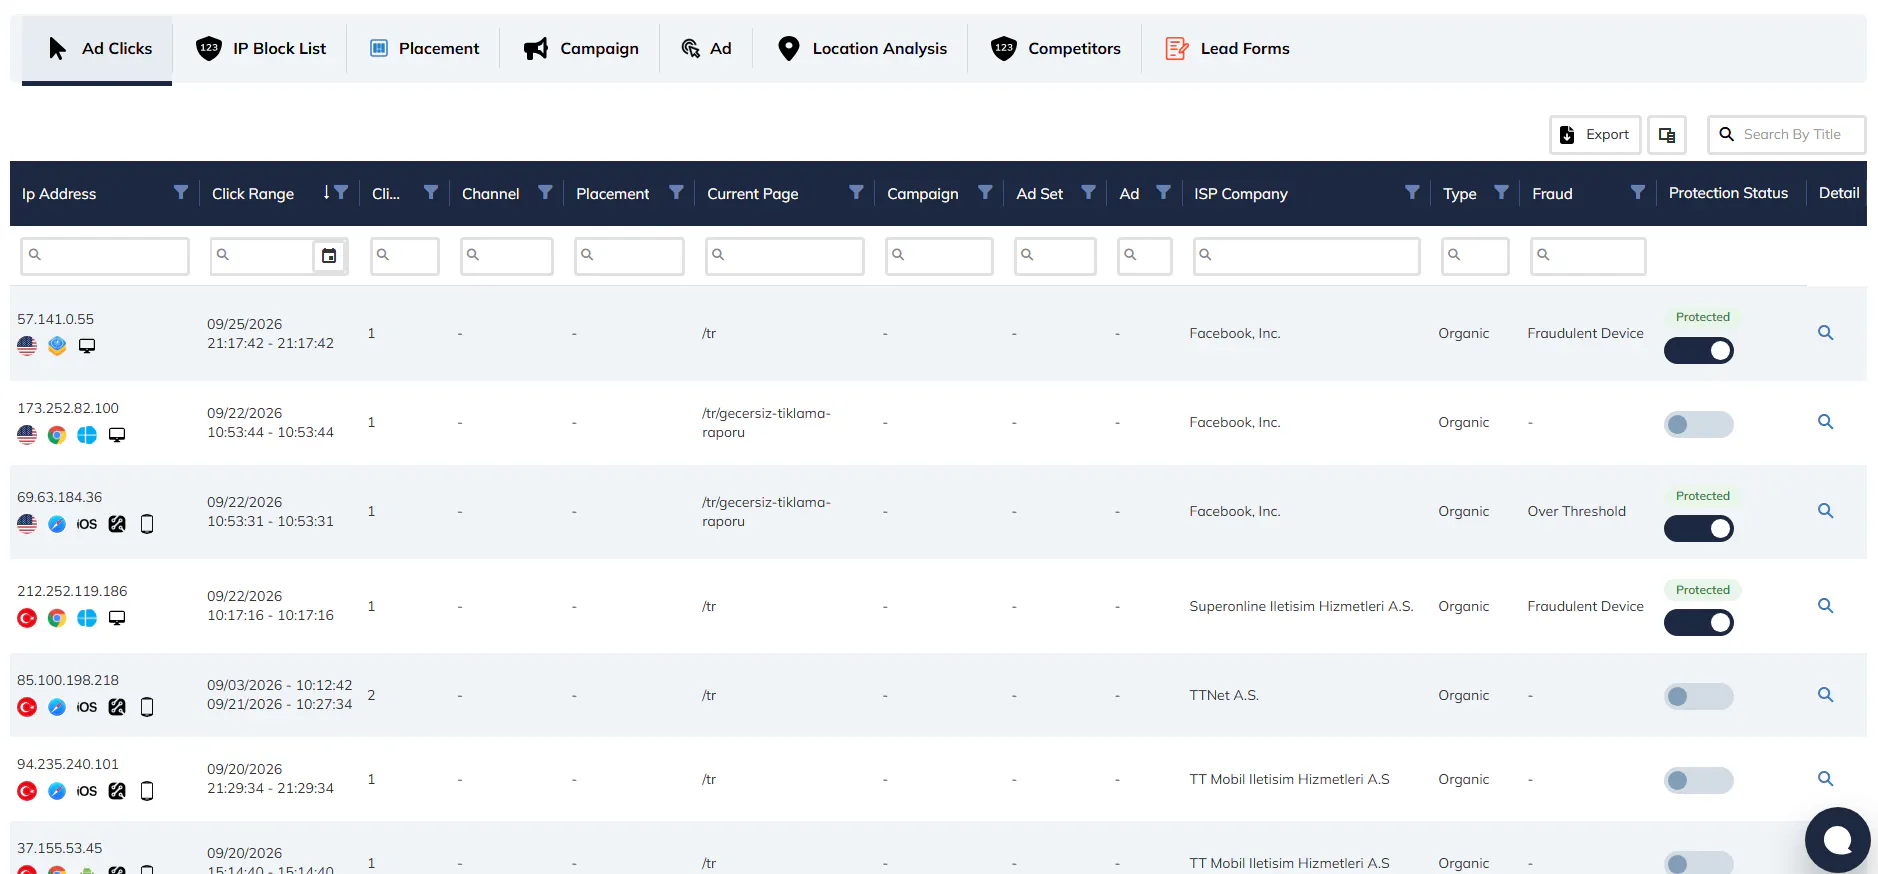Viewport: 1878px width, 874px height.
Task: Open the Location Analysis tab
Action: click(x=862, y=48)
